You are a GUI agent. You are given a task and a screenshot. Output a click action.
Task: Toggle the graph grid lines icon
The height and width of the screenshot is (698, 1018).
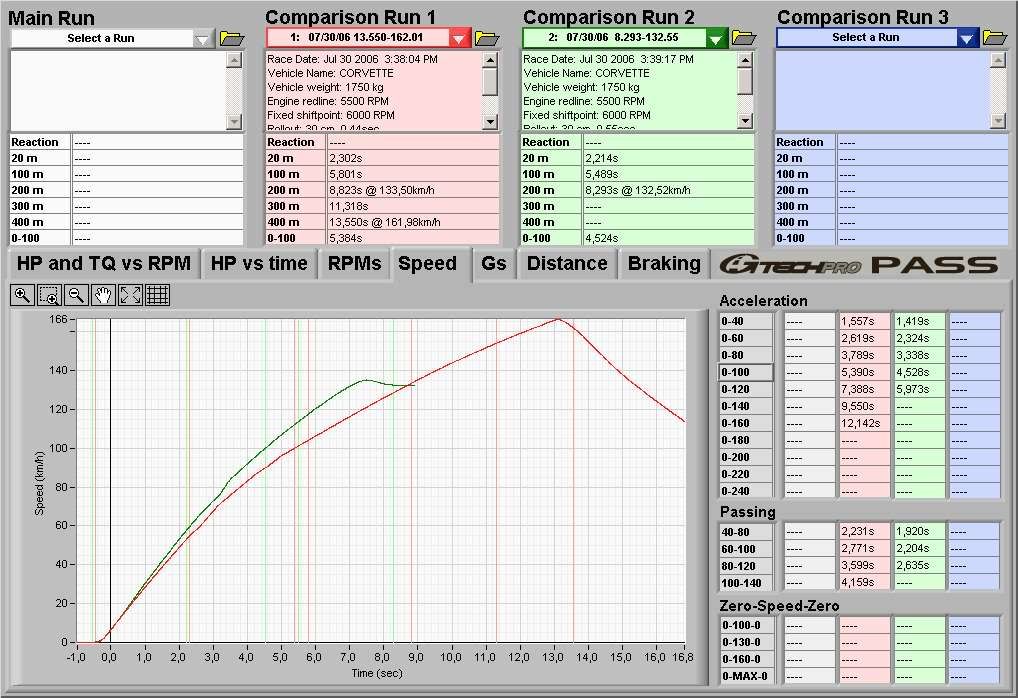pyautogui.click(x=157, y=294)
